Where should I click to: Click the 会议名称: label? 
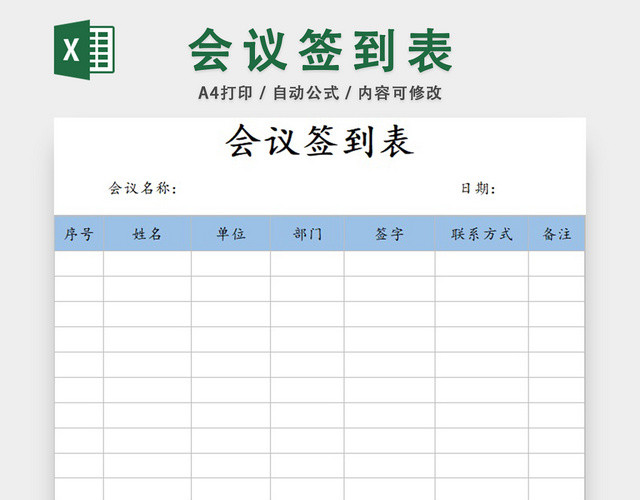tap(143, 188)
